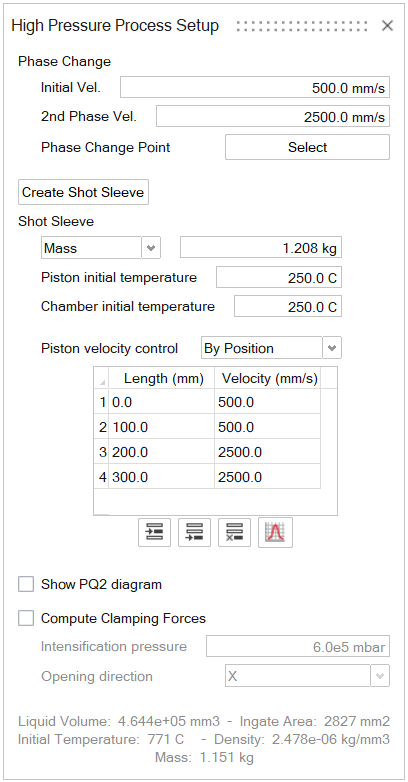Grab the dotted panel drag handle
This screenshot has width=408, height=782.
click(303, 26)
